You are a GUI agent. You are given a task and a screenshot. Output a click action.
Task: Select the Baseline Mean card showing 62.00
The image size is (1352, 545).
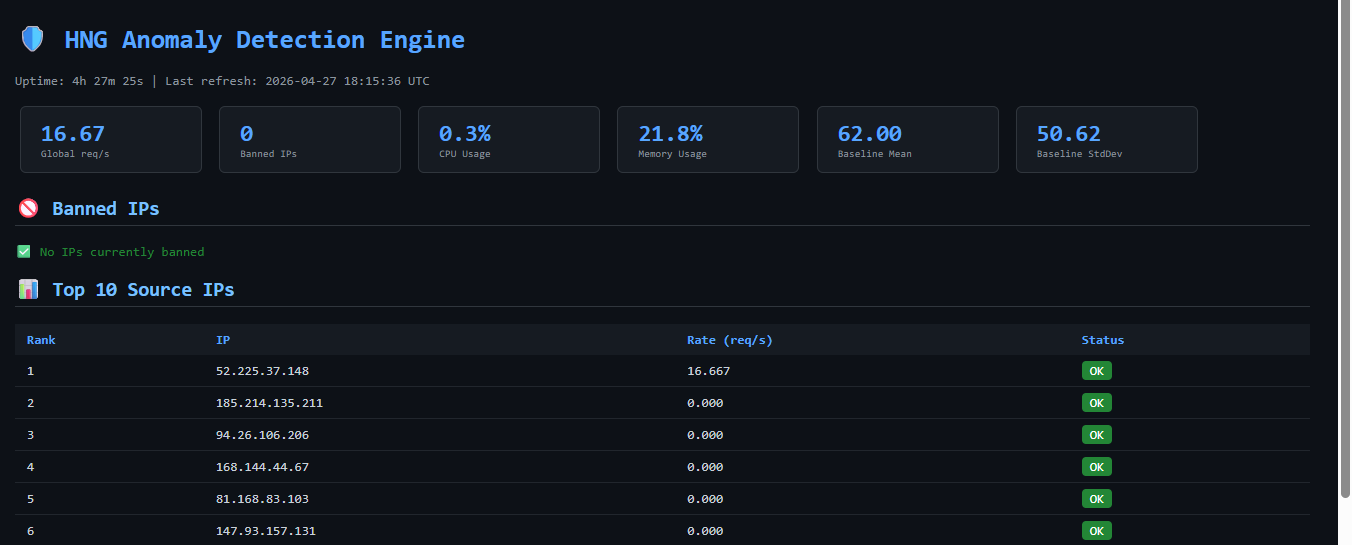tap(908, 140)
